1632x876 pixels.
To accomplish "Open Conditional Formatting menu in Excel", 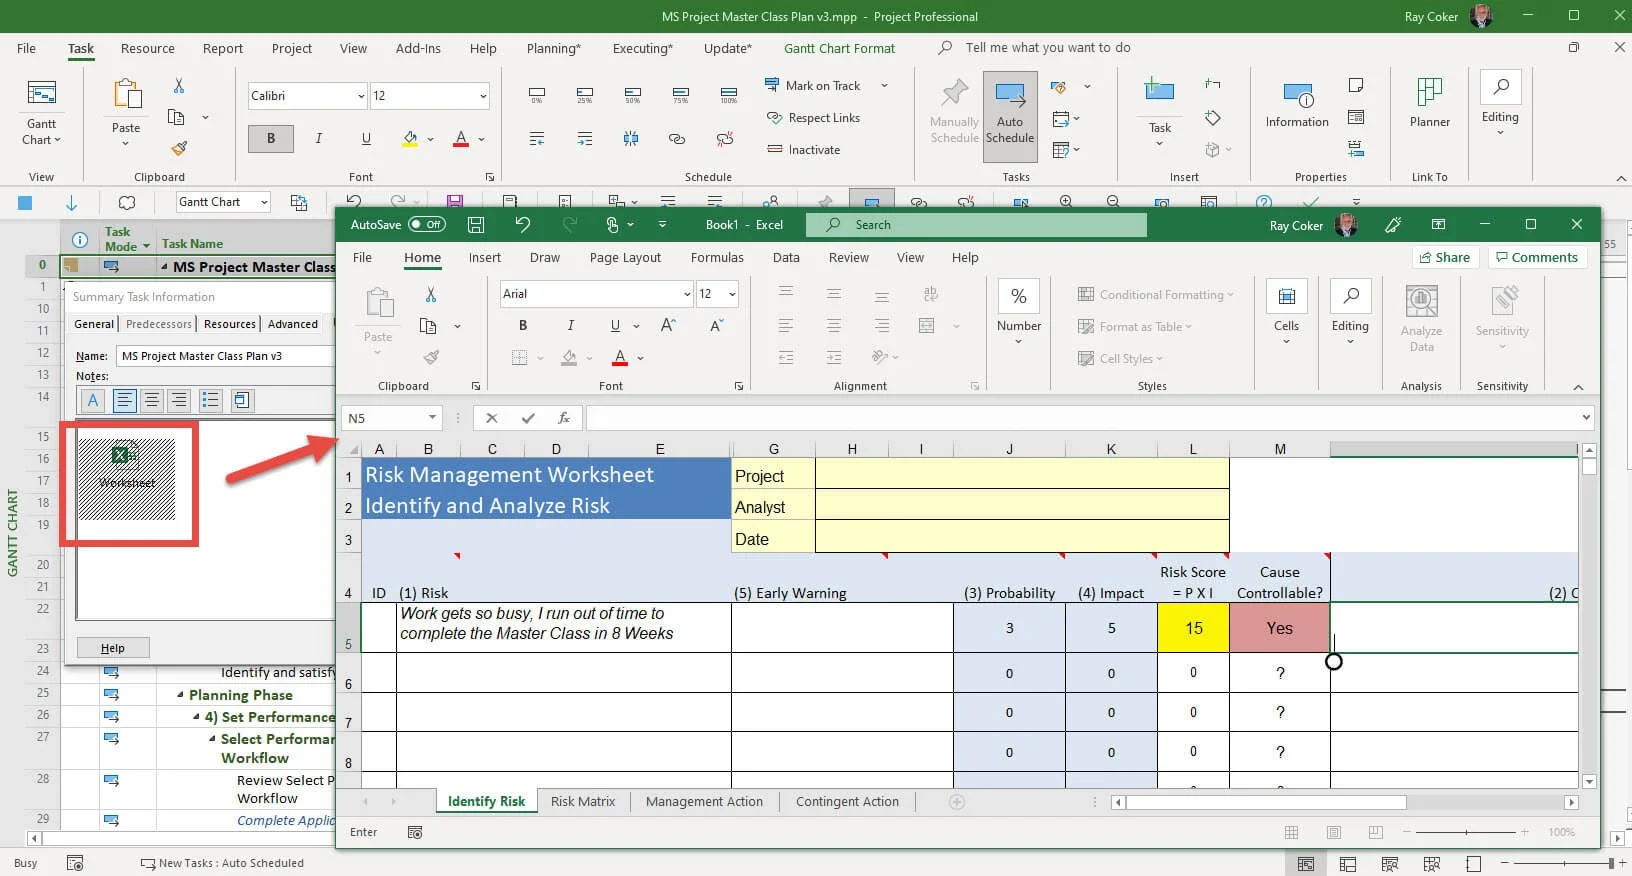I will pyautogui.click(x=1155, y=295).
